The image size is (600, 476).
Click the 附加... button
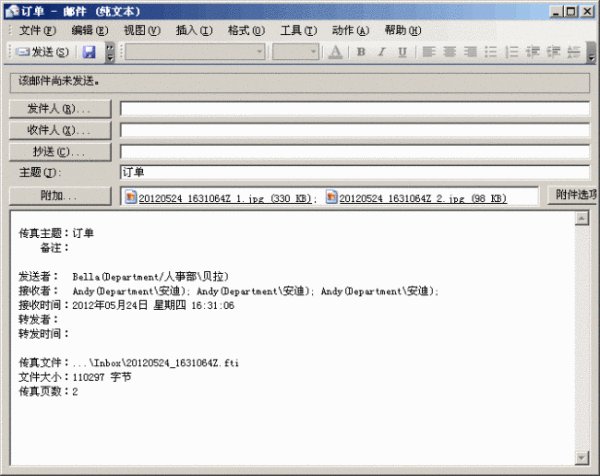coord(60,196)
